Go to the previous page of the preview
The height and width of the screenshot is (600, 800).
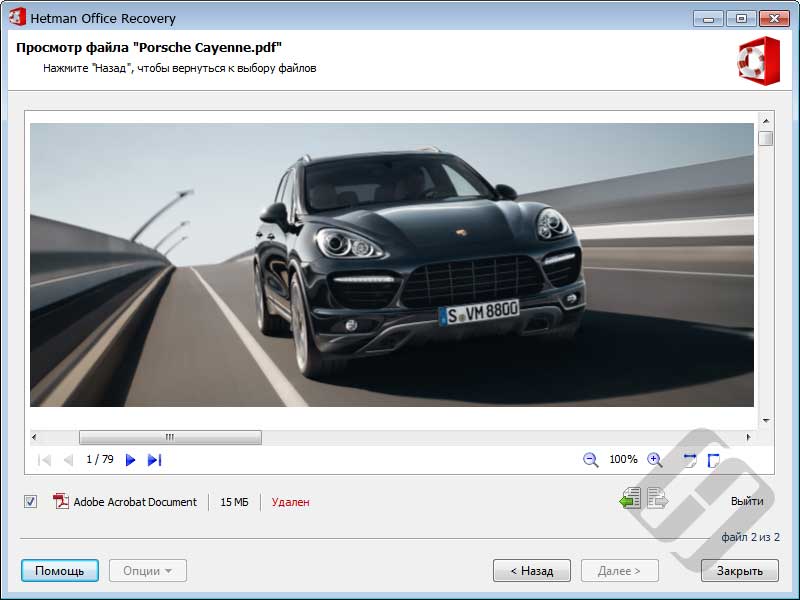pos(68,460)
